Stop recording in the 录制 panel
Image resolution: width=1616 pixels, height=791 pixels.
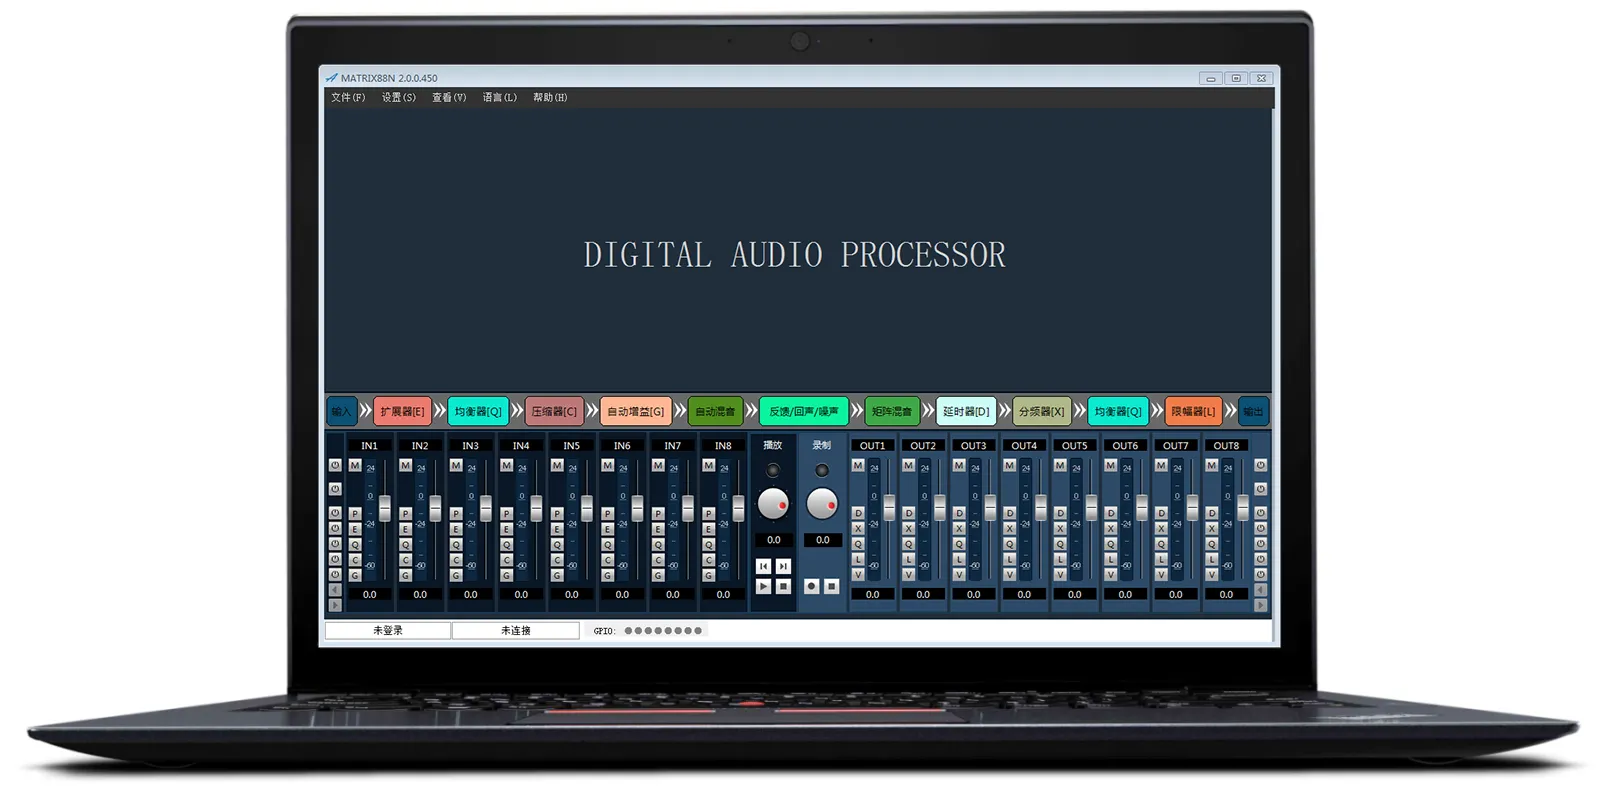(x=831, y=586)
